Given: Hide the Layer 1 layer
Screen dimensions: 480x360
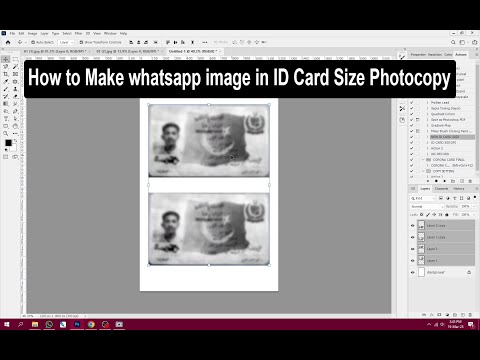Looking at the screenshot, I should [413, 261].
